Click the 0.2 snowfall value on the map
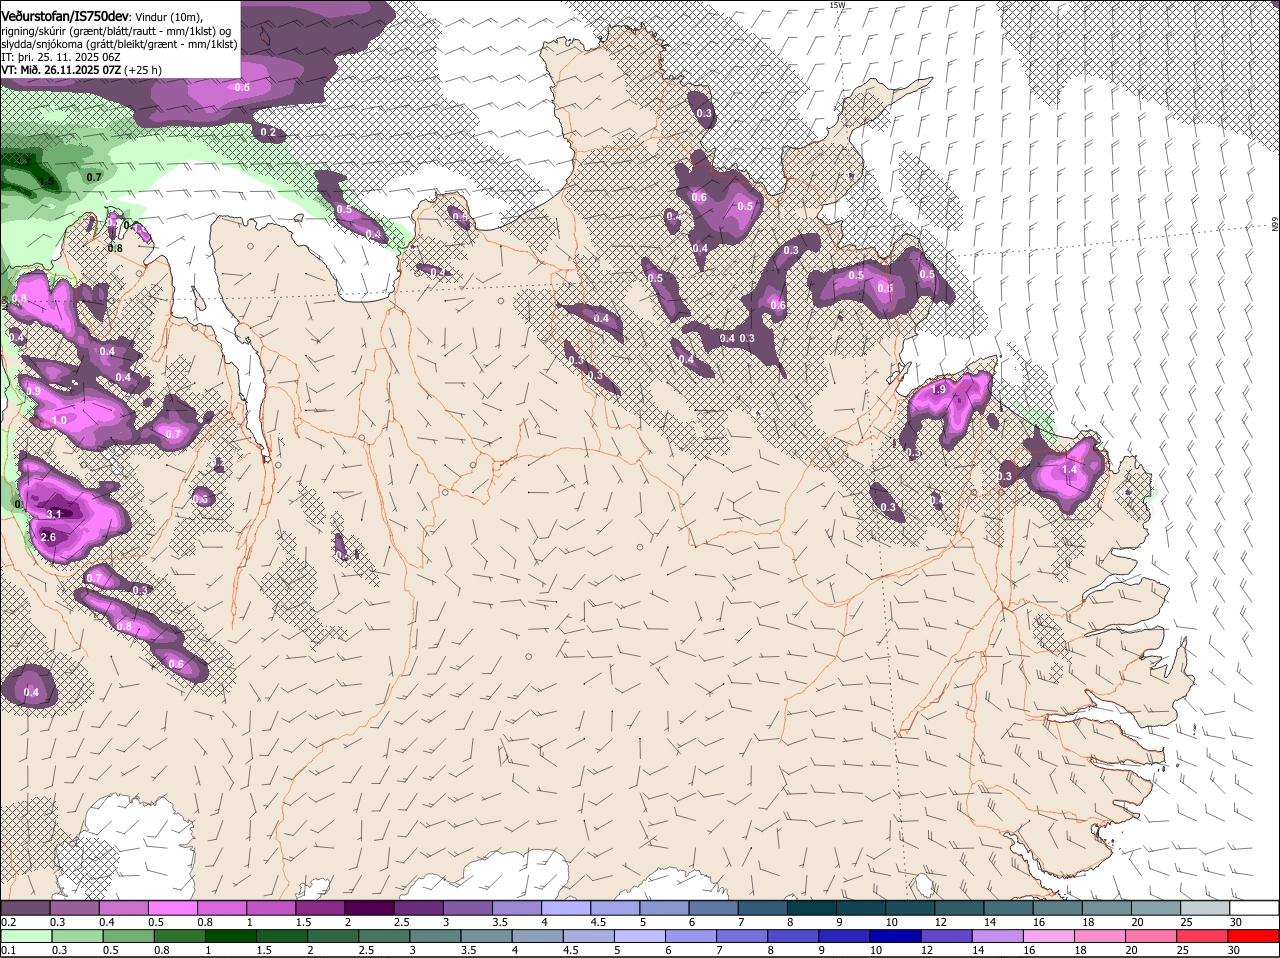1280x958 pixels. click(267, 132)
